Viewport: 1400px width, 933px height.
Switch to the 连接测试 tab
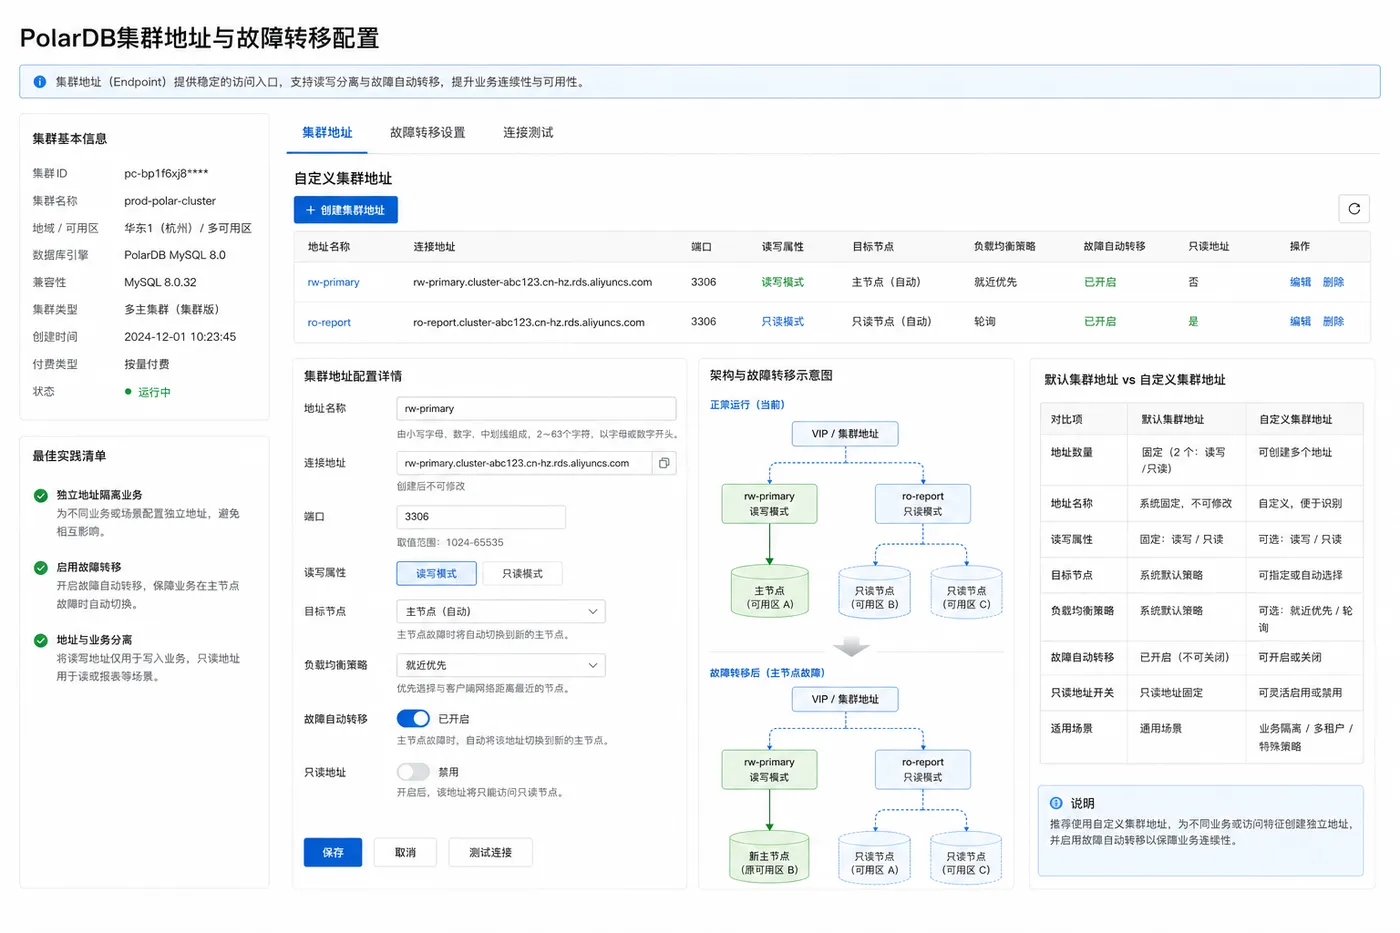[x=528, y=132]
